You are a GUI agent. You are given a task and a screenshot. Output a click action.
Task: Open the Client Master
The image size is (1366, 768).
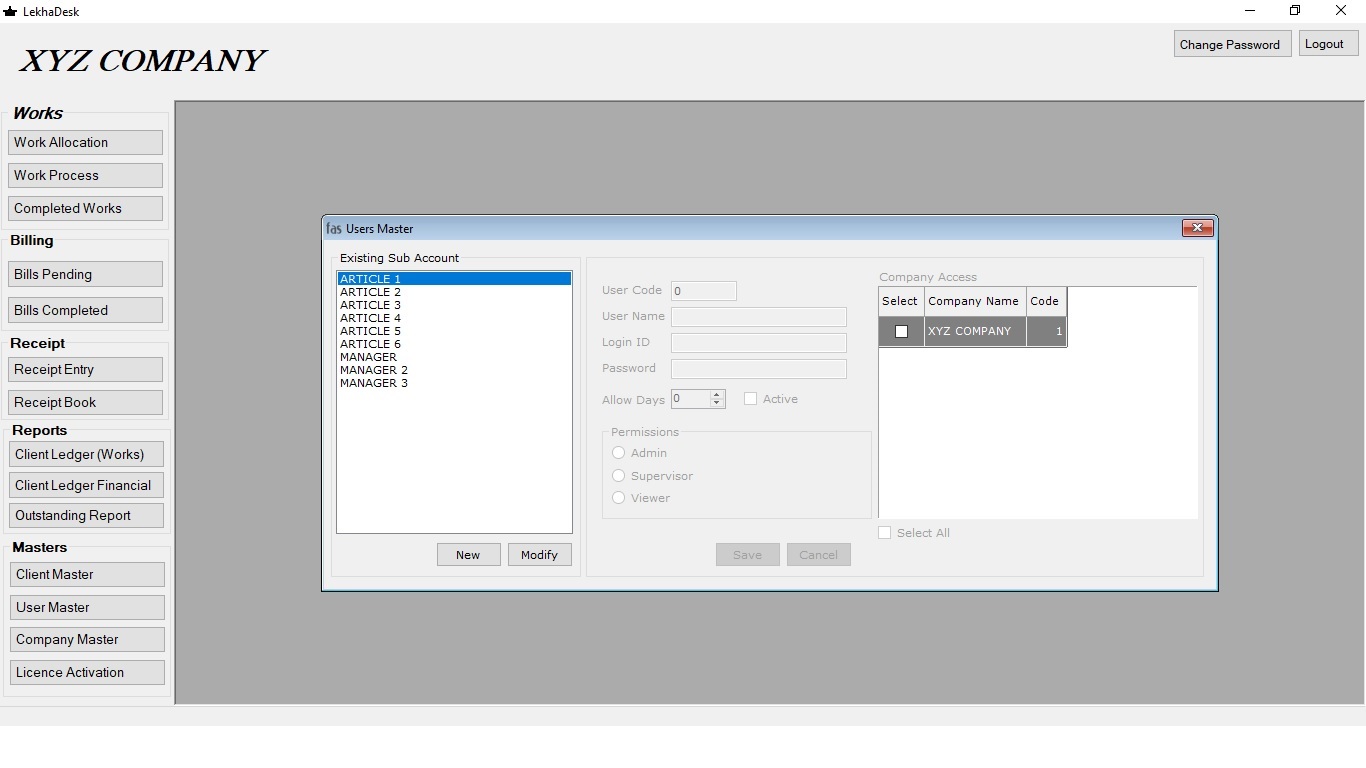(x=87, y=574)
